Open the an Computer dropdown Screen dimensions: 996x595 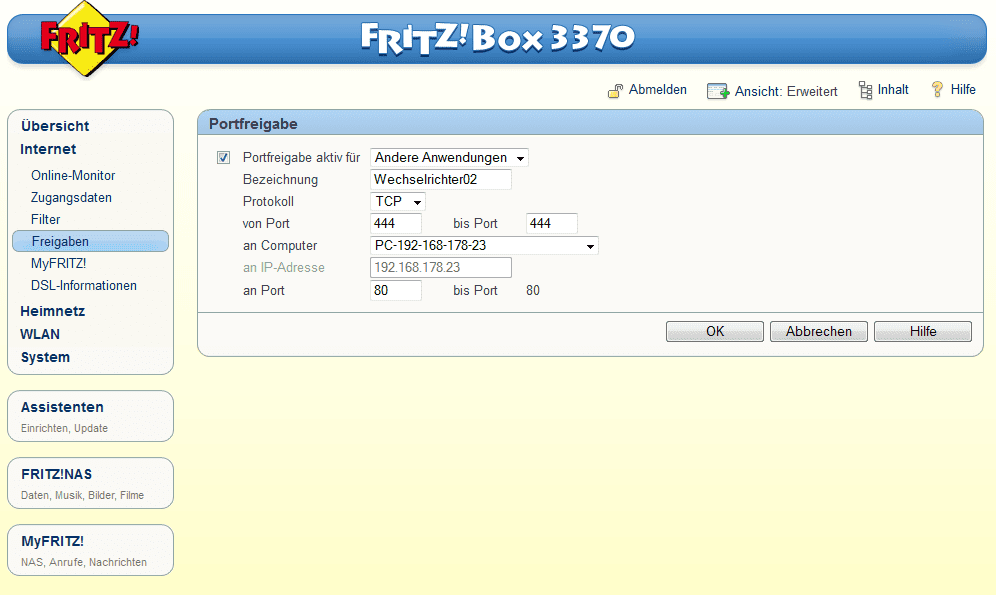484,246
